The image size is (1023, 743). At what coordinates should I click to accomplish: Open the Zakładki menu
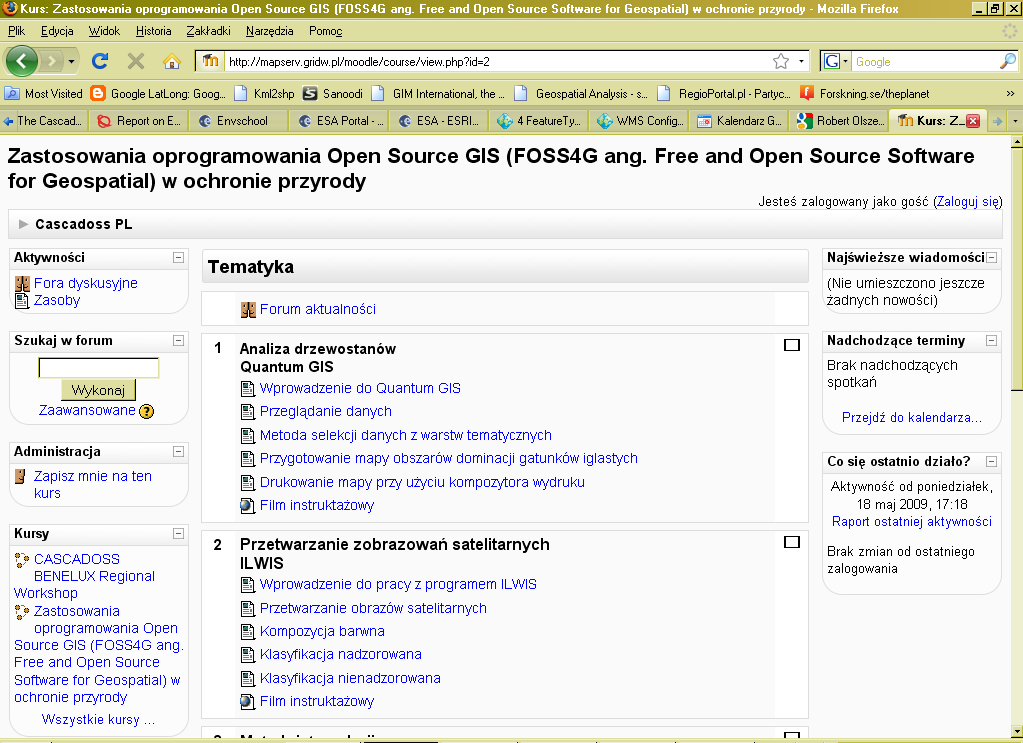point(208,31)
